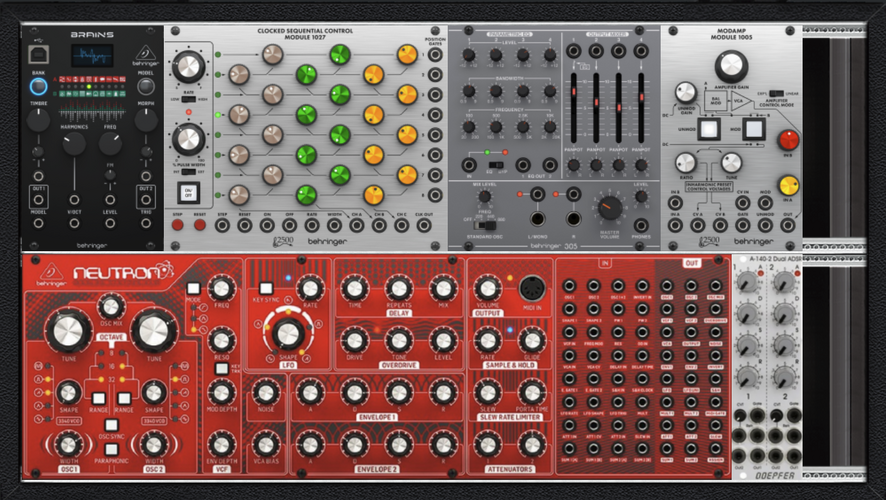
Task: Click position gate 1 jack on 1027
Action: 435,55
